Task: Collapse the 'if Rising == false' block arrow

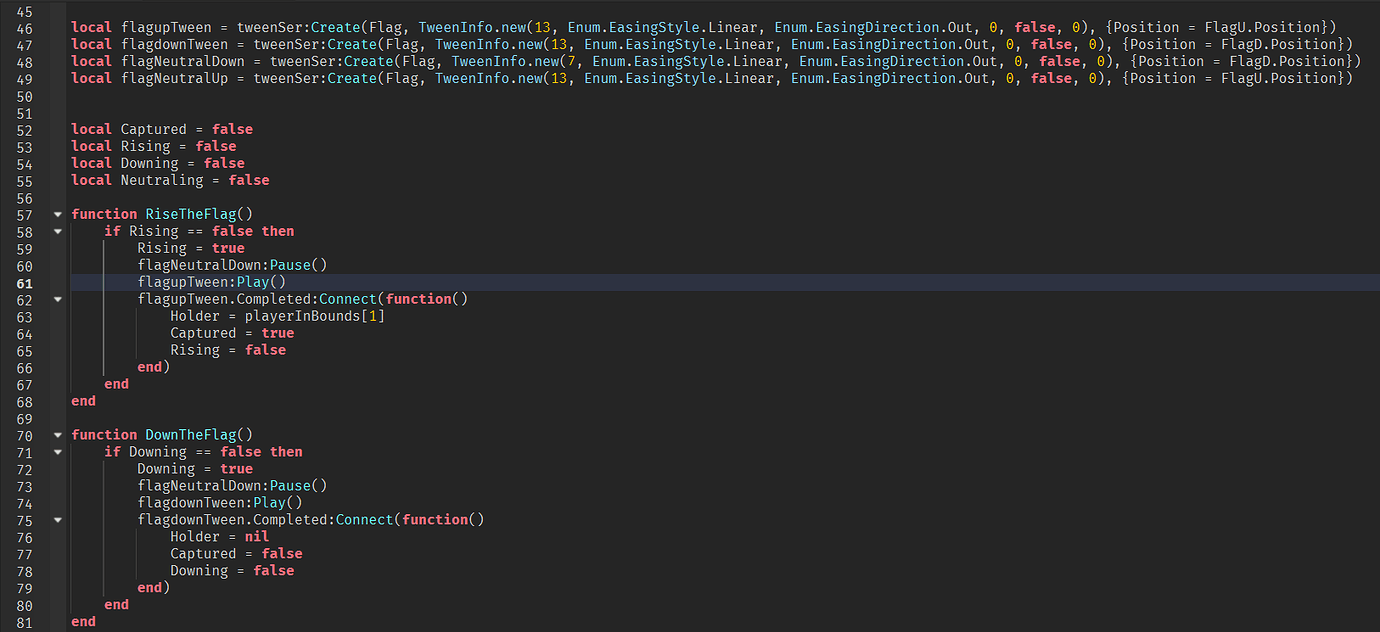Action: click(57, 231)
